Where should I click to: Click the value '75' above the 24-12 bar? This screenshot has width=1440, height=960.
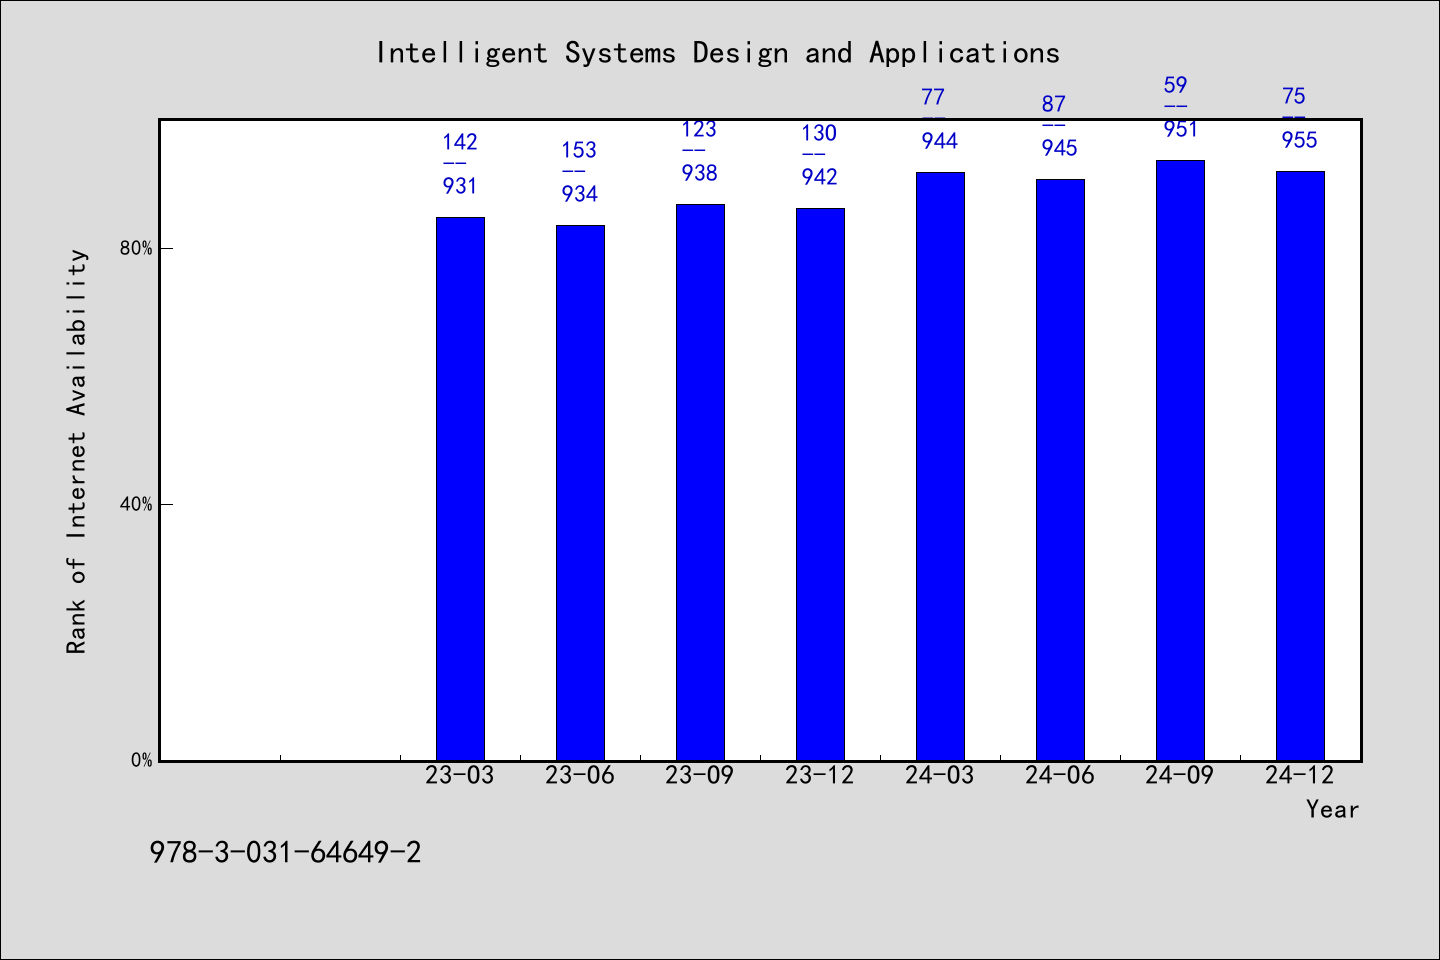point(1294,96)
